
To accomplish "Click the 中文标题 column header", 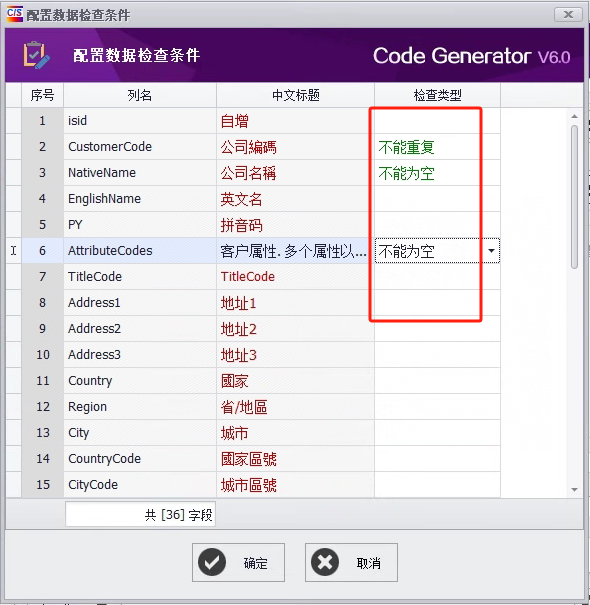I will (x=296, y=95).
